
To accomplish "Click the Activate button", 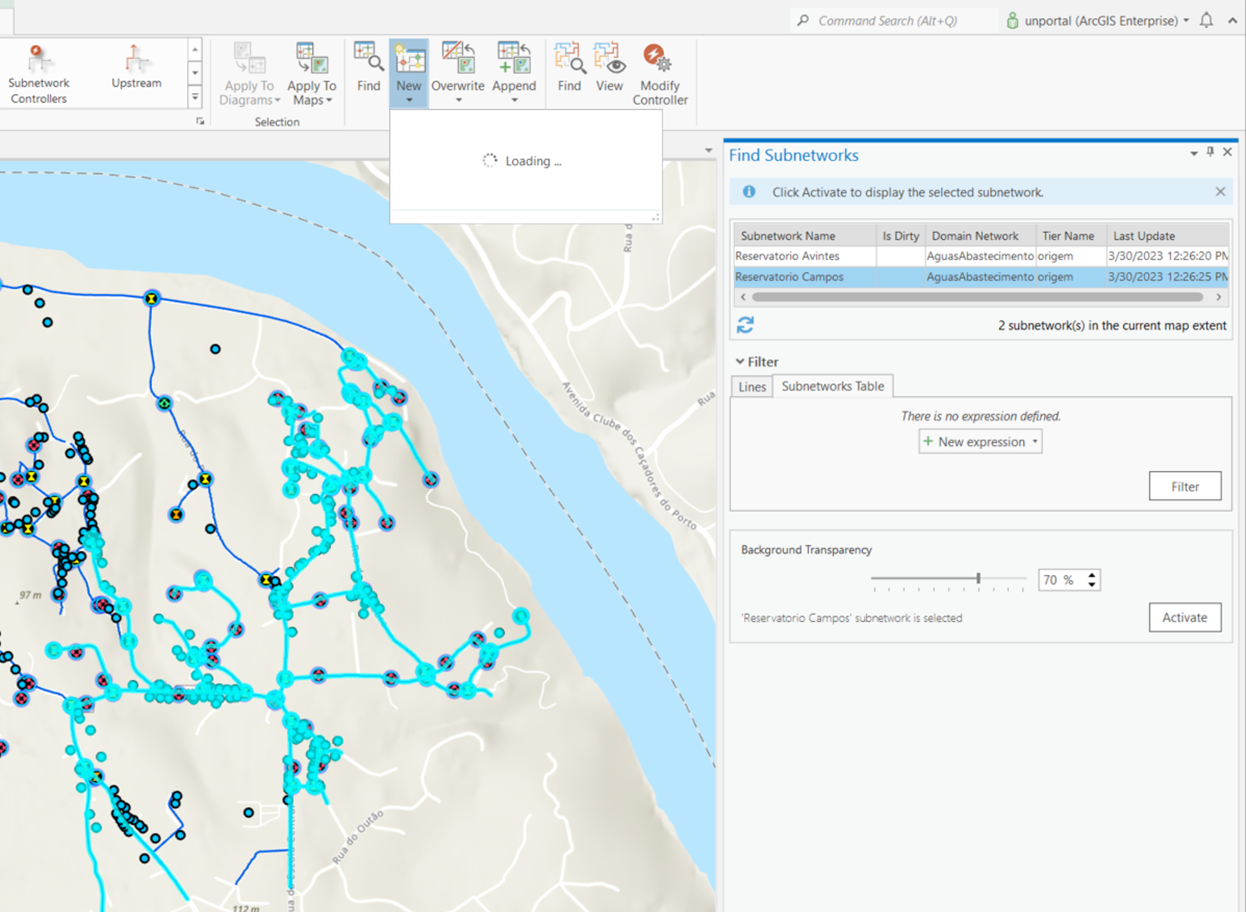I will 1185,617.
